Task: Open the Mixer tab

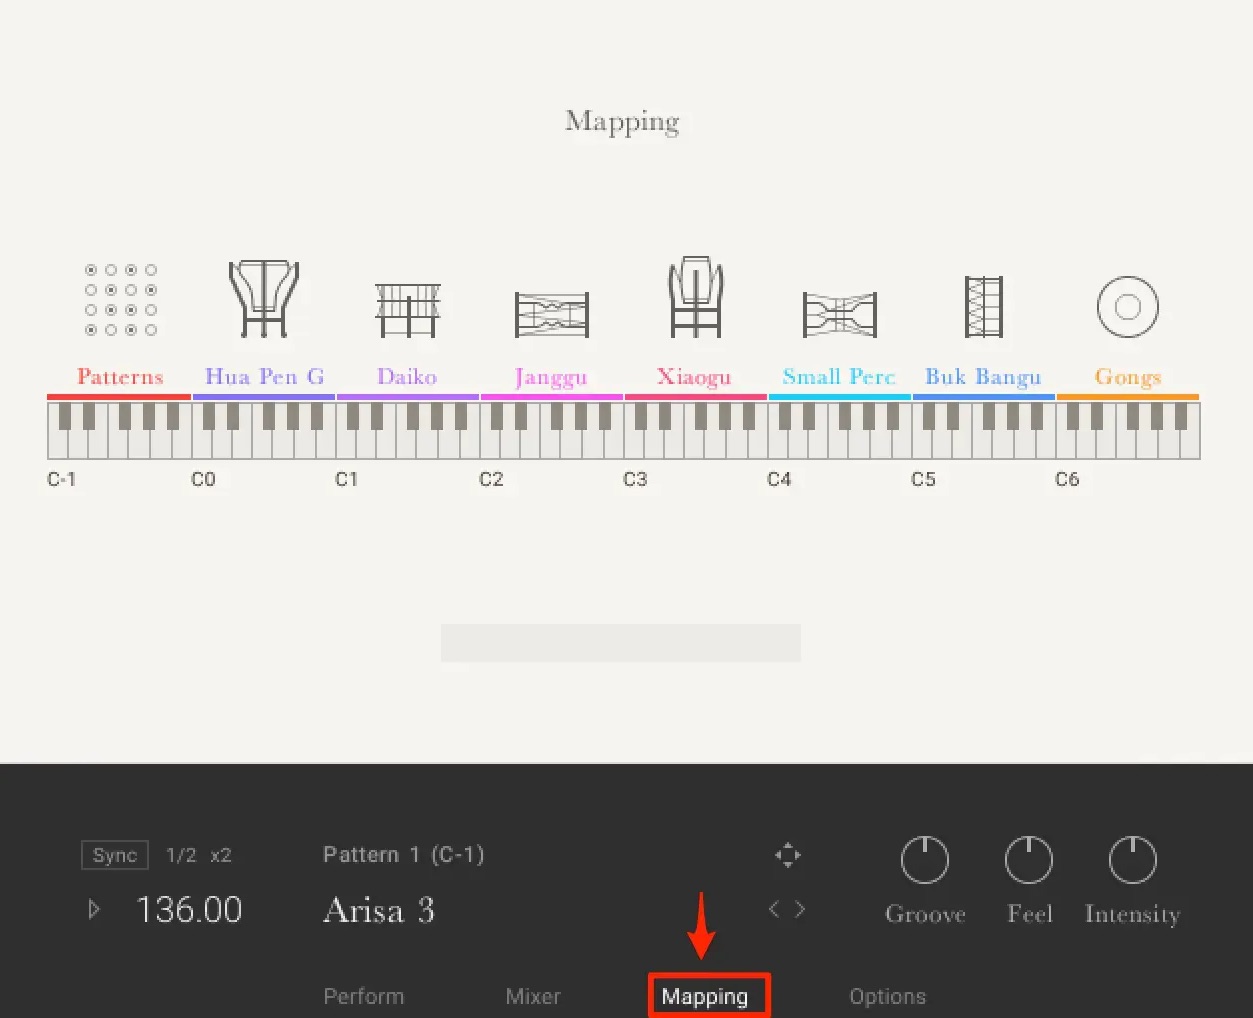Action: (533, 997)
